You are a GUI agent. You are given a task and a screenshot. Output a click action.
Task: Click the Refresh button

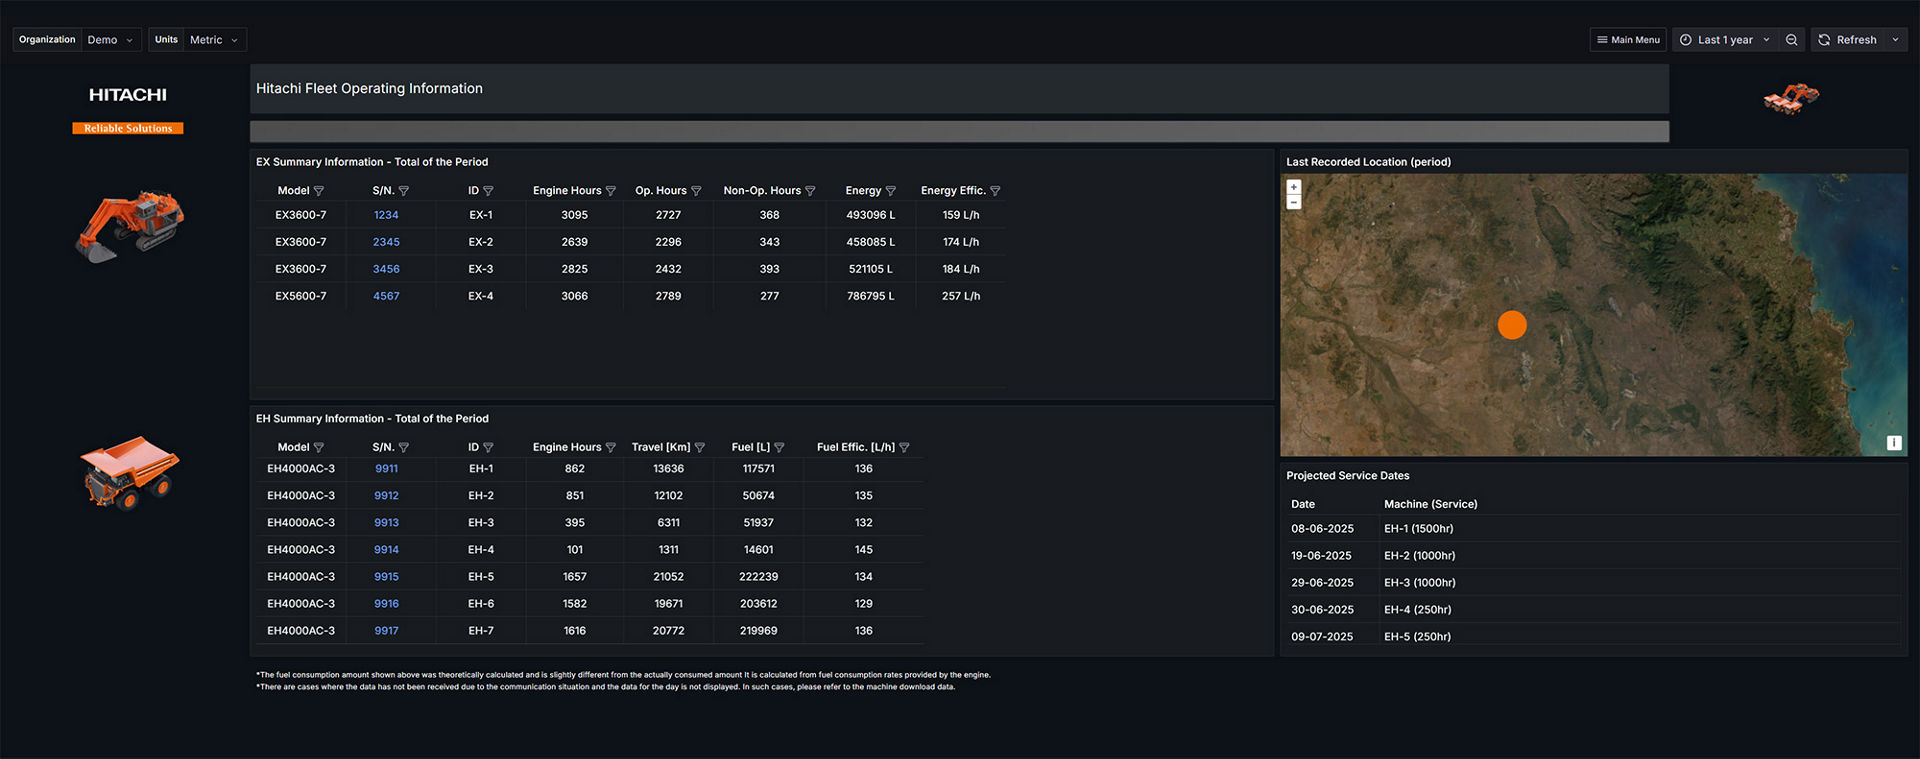point(1847,40)
